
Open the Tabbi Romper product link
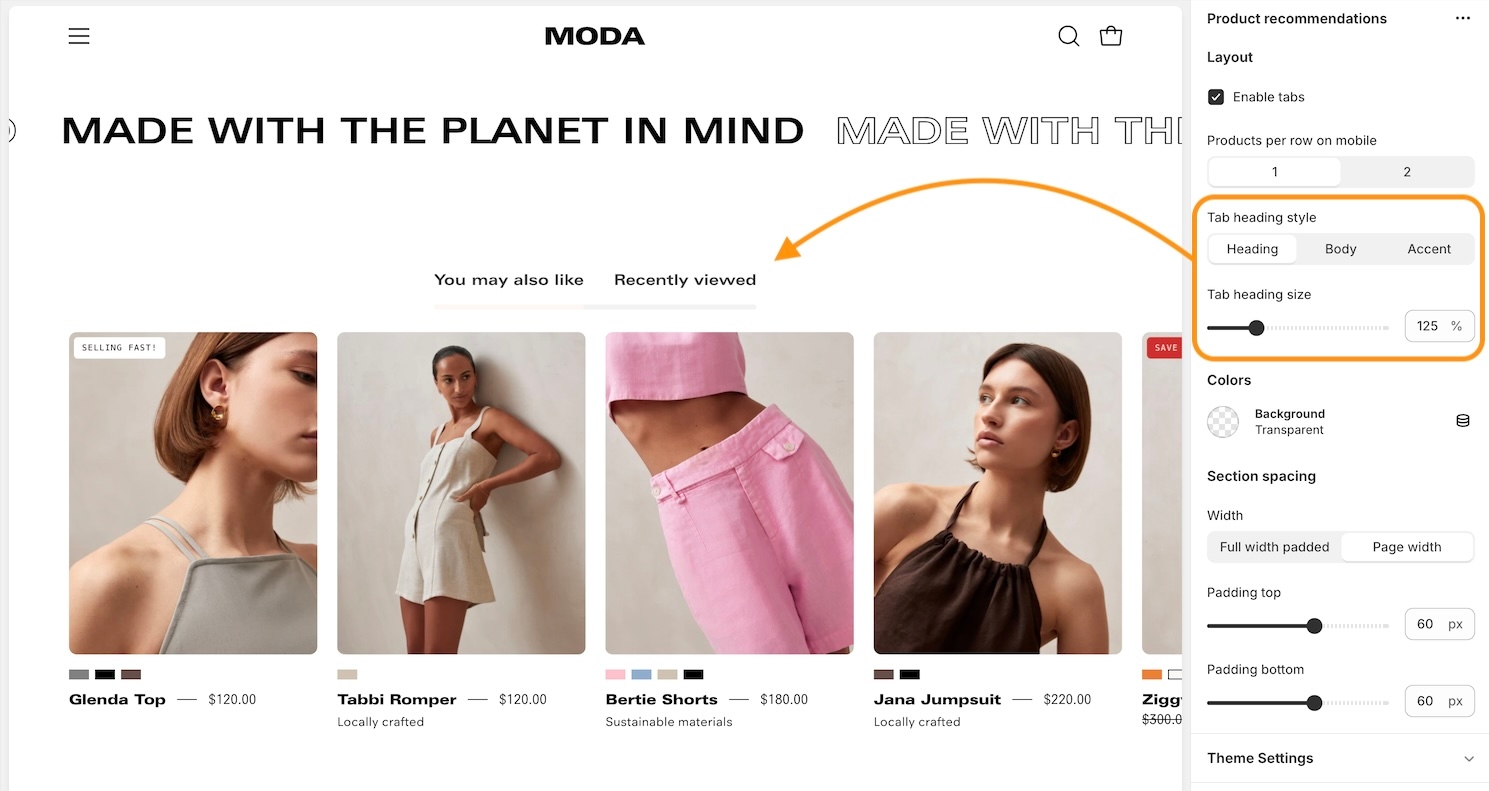pyautogui.click(x=397, y=700)
